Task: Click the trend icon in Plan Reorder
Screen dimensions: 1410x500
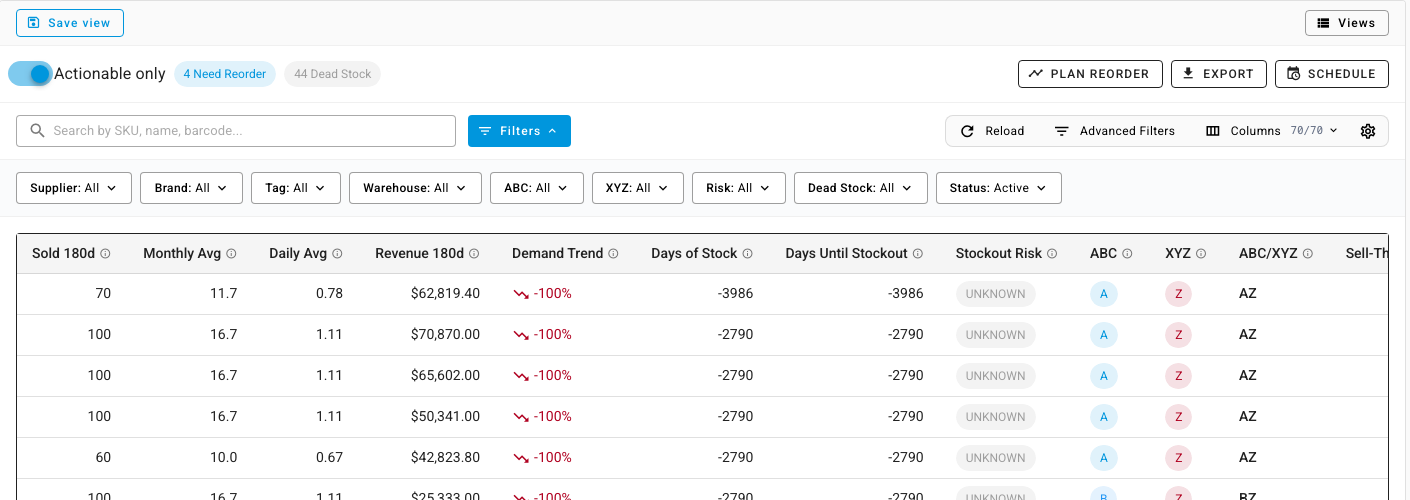Action: pos(1036,74)
